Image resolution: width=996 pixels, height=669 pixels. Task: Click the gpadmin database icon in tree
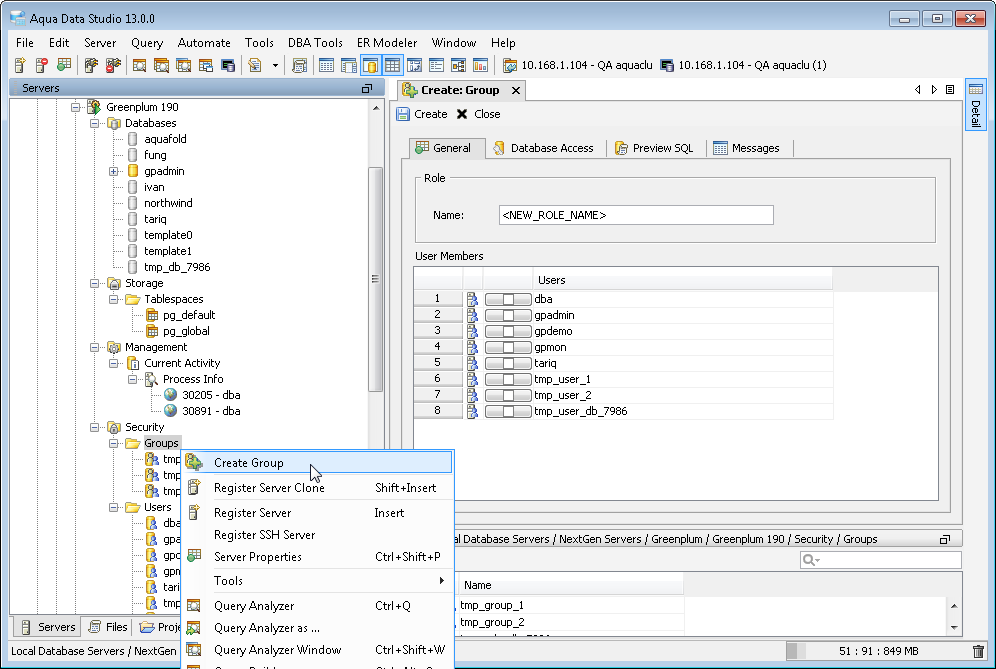click(x=132, y=171)
